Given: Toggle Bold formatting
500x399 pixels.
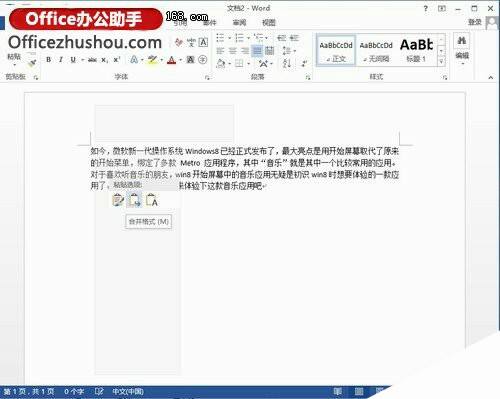Looking at the screenshot, I should tap(49, 60).
